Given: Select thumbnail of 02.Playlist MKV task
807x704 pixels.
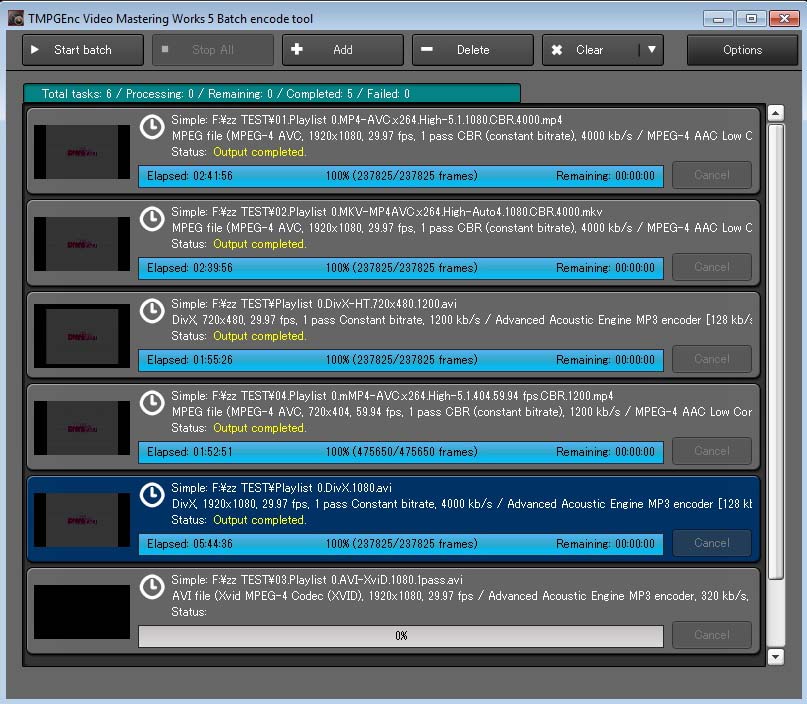Looking at the screenshot, I should (x=82, y=244).
